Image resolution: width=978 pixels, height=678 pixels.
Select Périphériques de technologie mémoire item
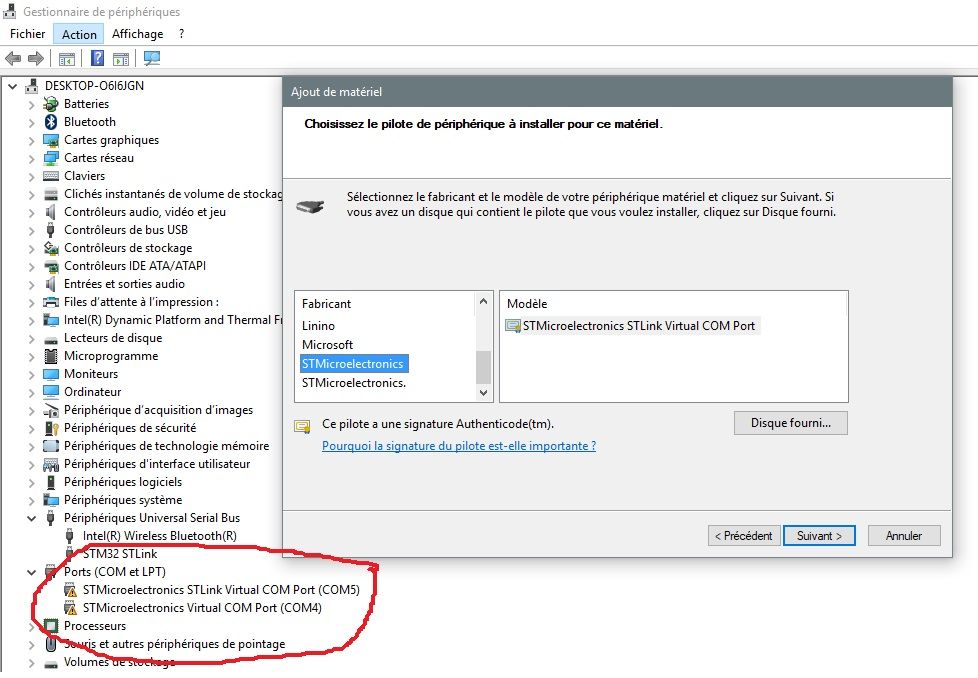pos(167,446)
